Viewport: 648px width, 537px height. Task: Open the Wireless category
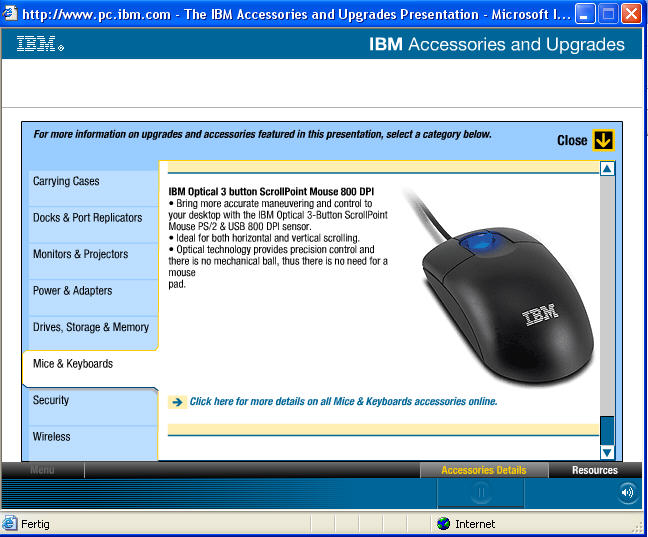pos(93,442)
